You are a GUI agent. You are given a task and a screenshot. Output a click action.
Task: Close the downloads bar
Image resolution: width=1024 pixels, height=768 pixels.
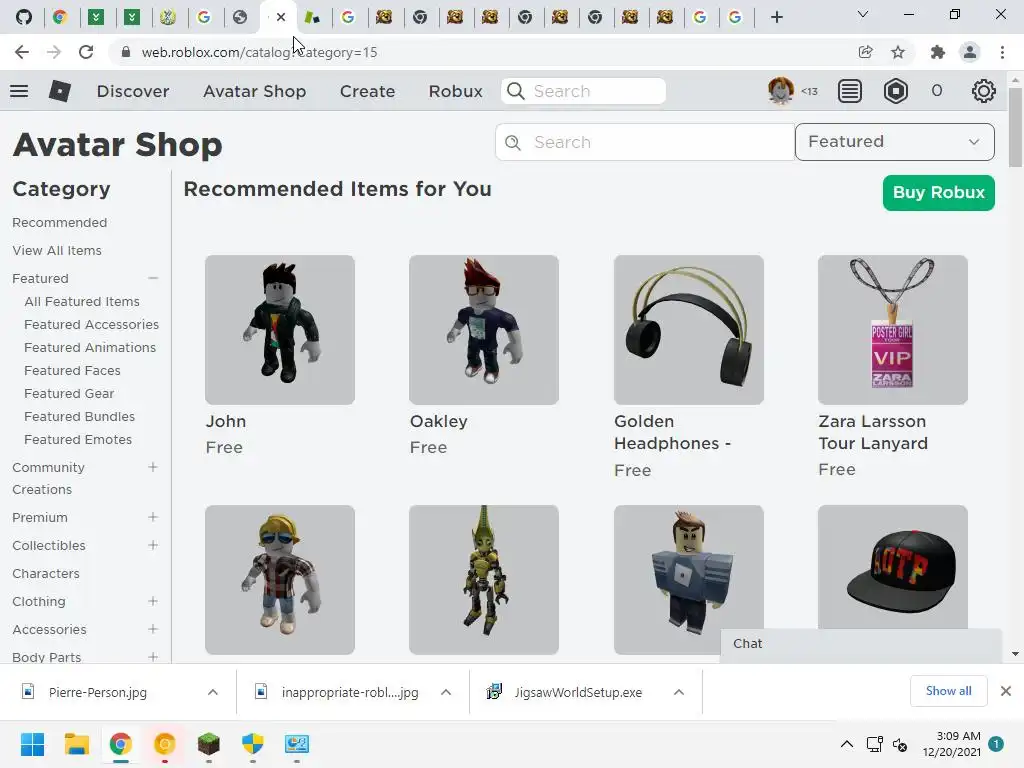pyautogui.click(x=1006, y=691)
